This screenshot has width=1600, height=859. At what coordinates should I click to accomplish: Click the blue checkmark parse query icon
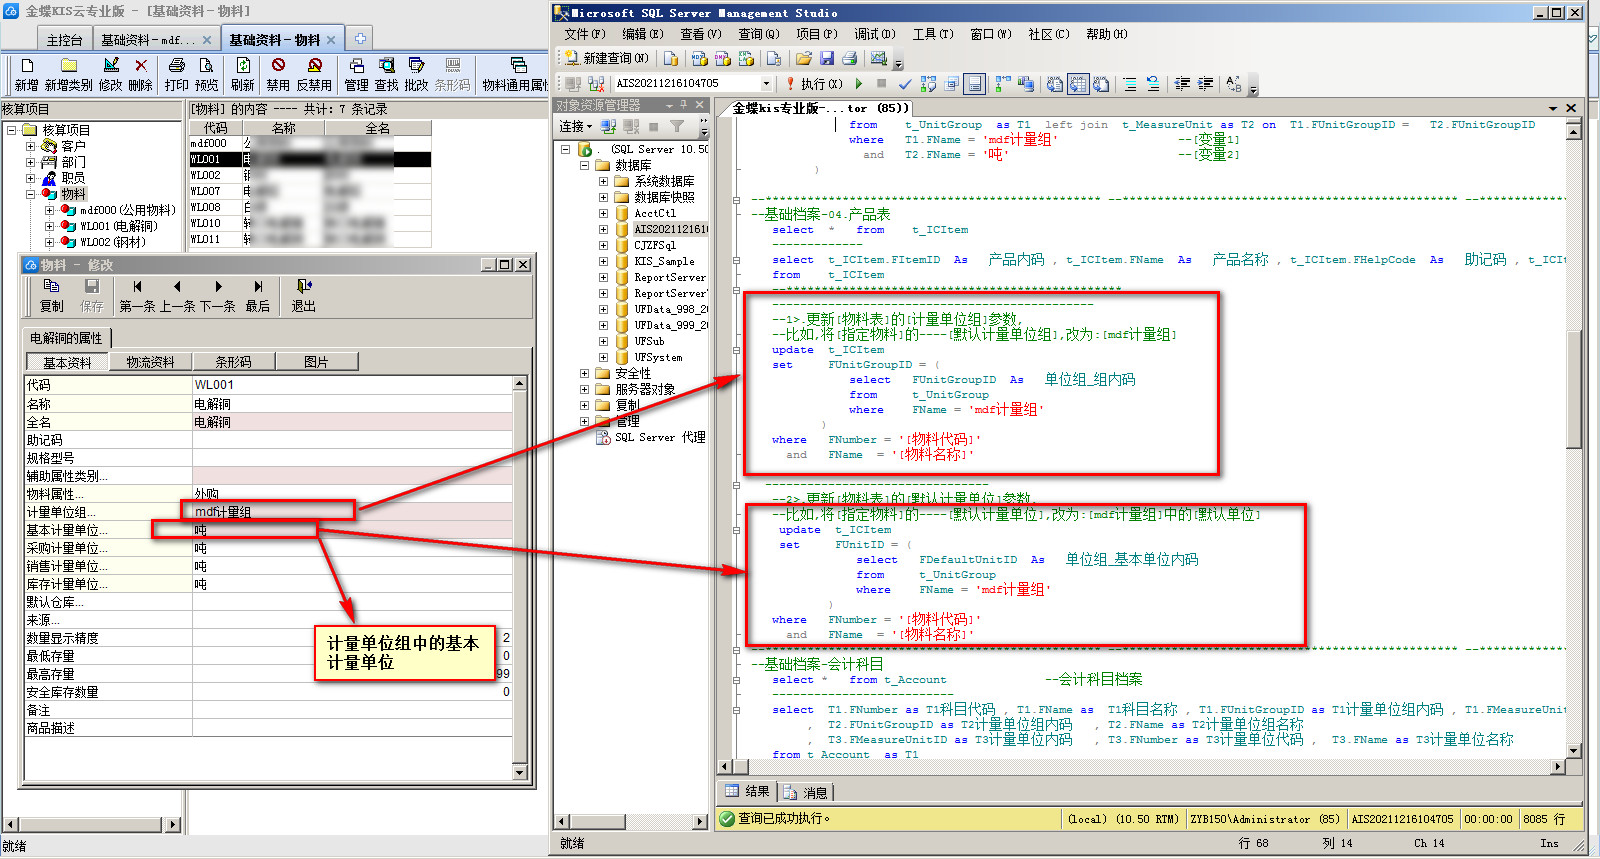[904, 84]
